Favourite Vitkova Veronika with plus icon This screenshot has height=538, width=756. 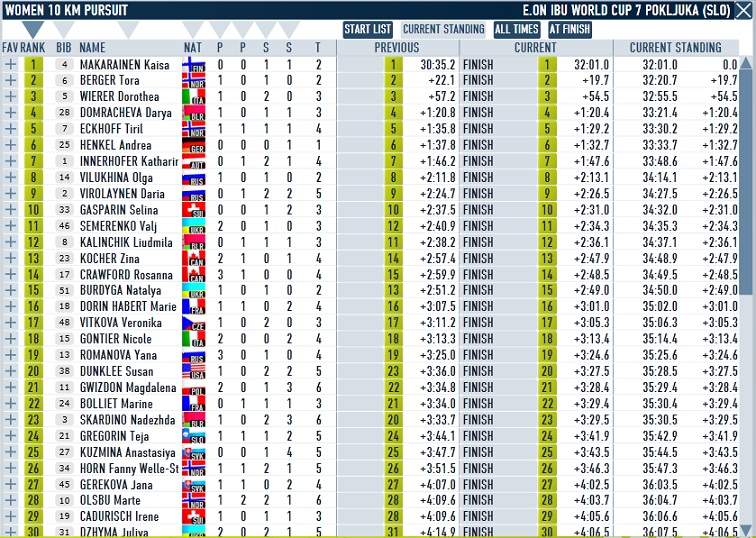point(10,323)
